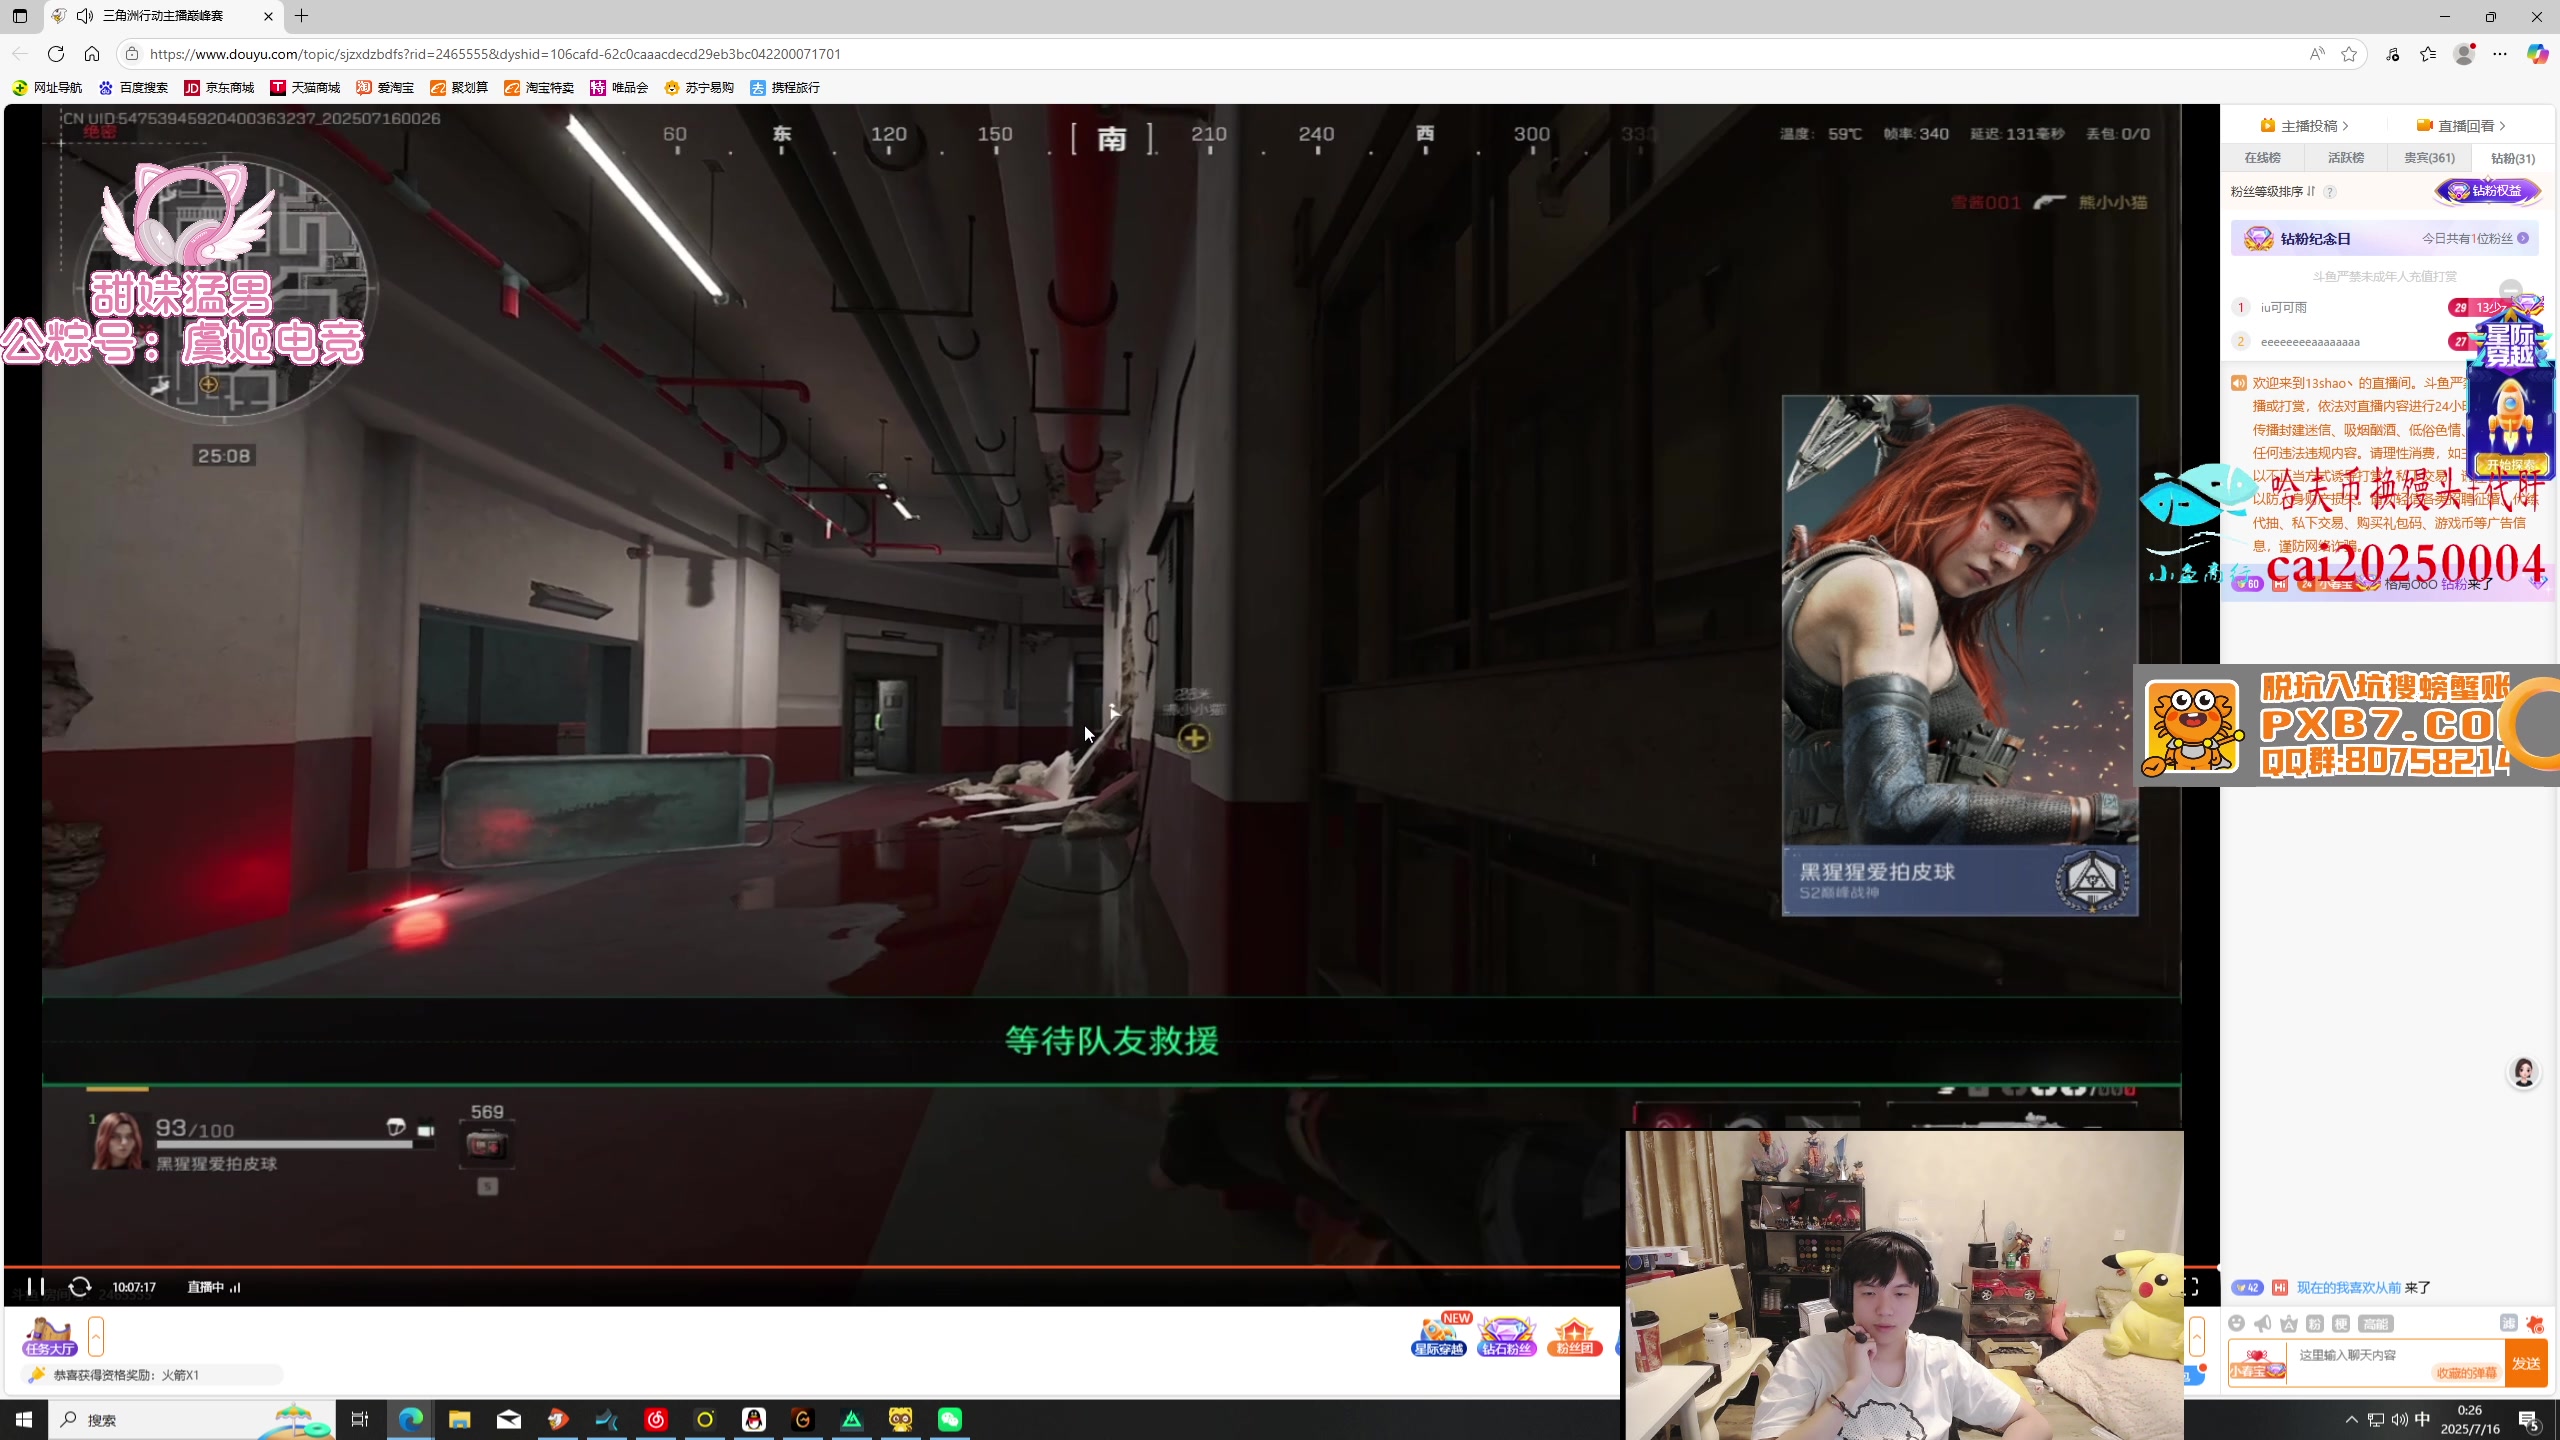Switch to the 活跃榜 tab
The height and width of the screenshot is (1440, 2560).
(x=2345, y=158)
